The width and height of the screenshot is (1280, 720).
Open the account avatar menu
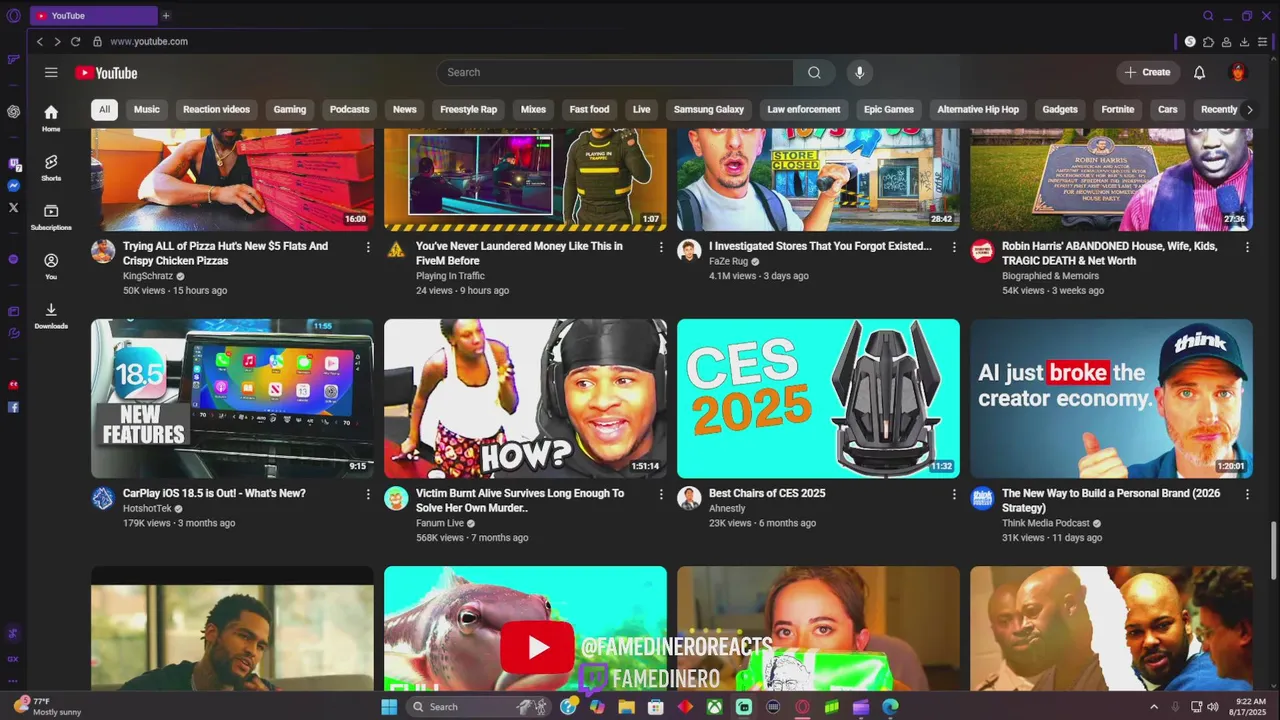pyautogui.click(x=1238, y=72)
